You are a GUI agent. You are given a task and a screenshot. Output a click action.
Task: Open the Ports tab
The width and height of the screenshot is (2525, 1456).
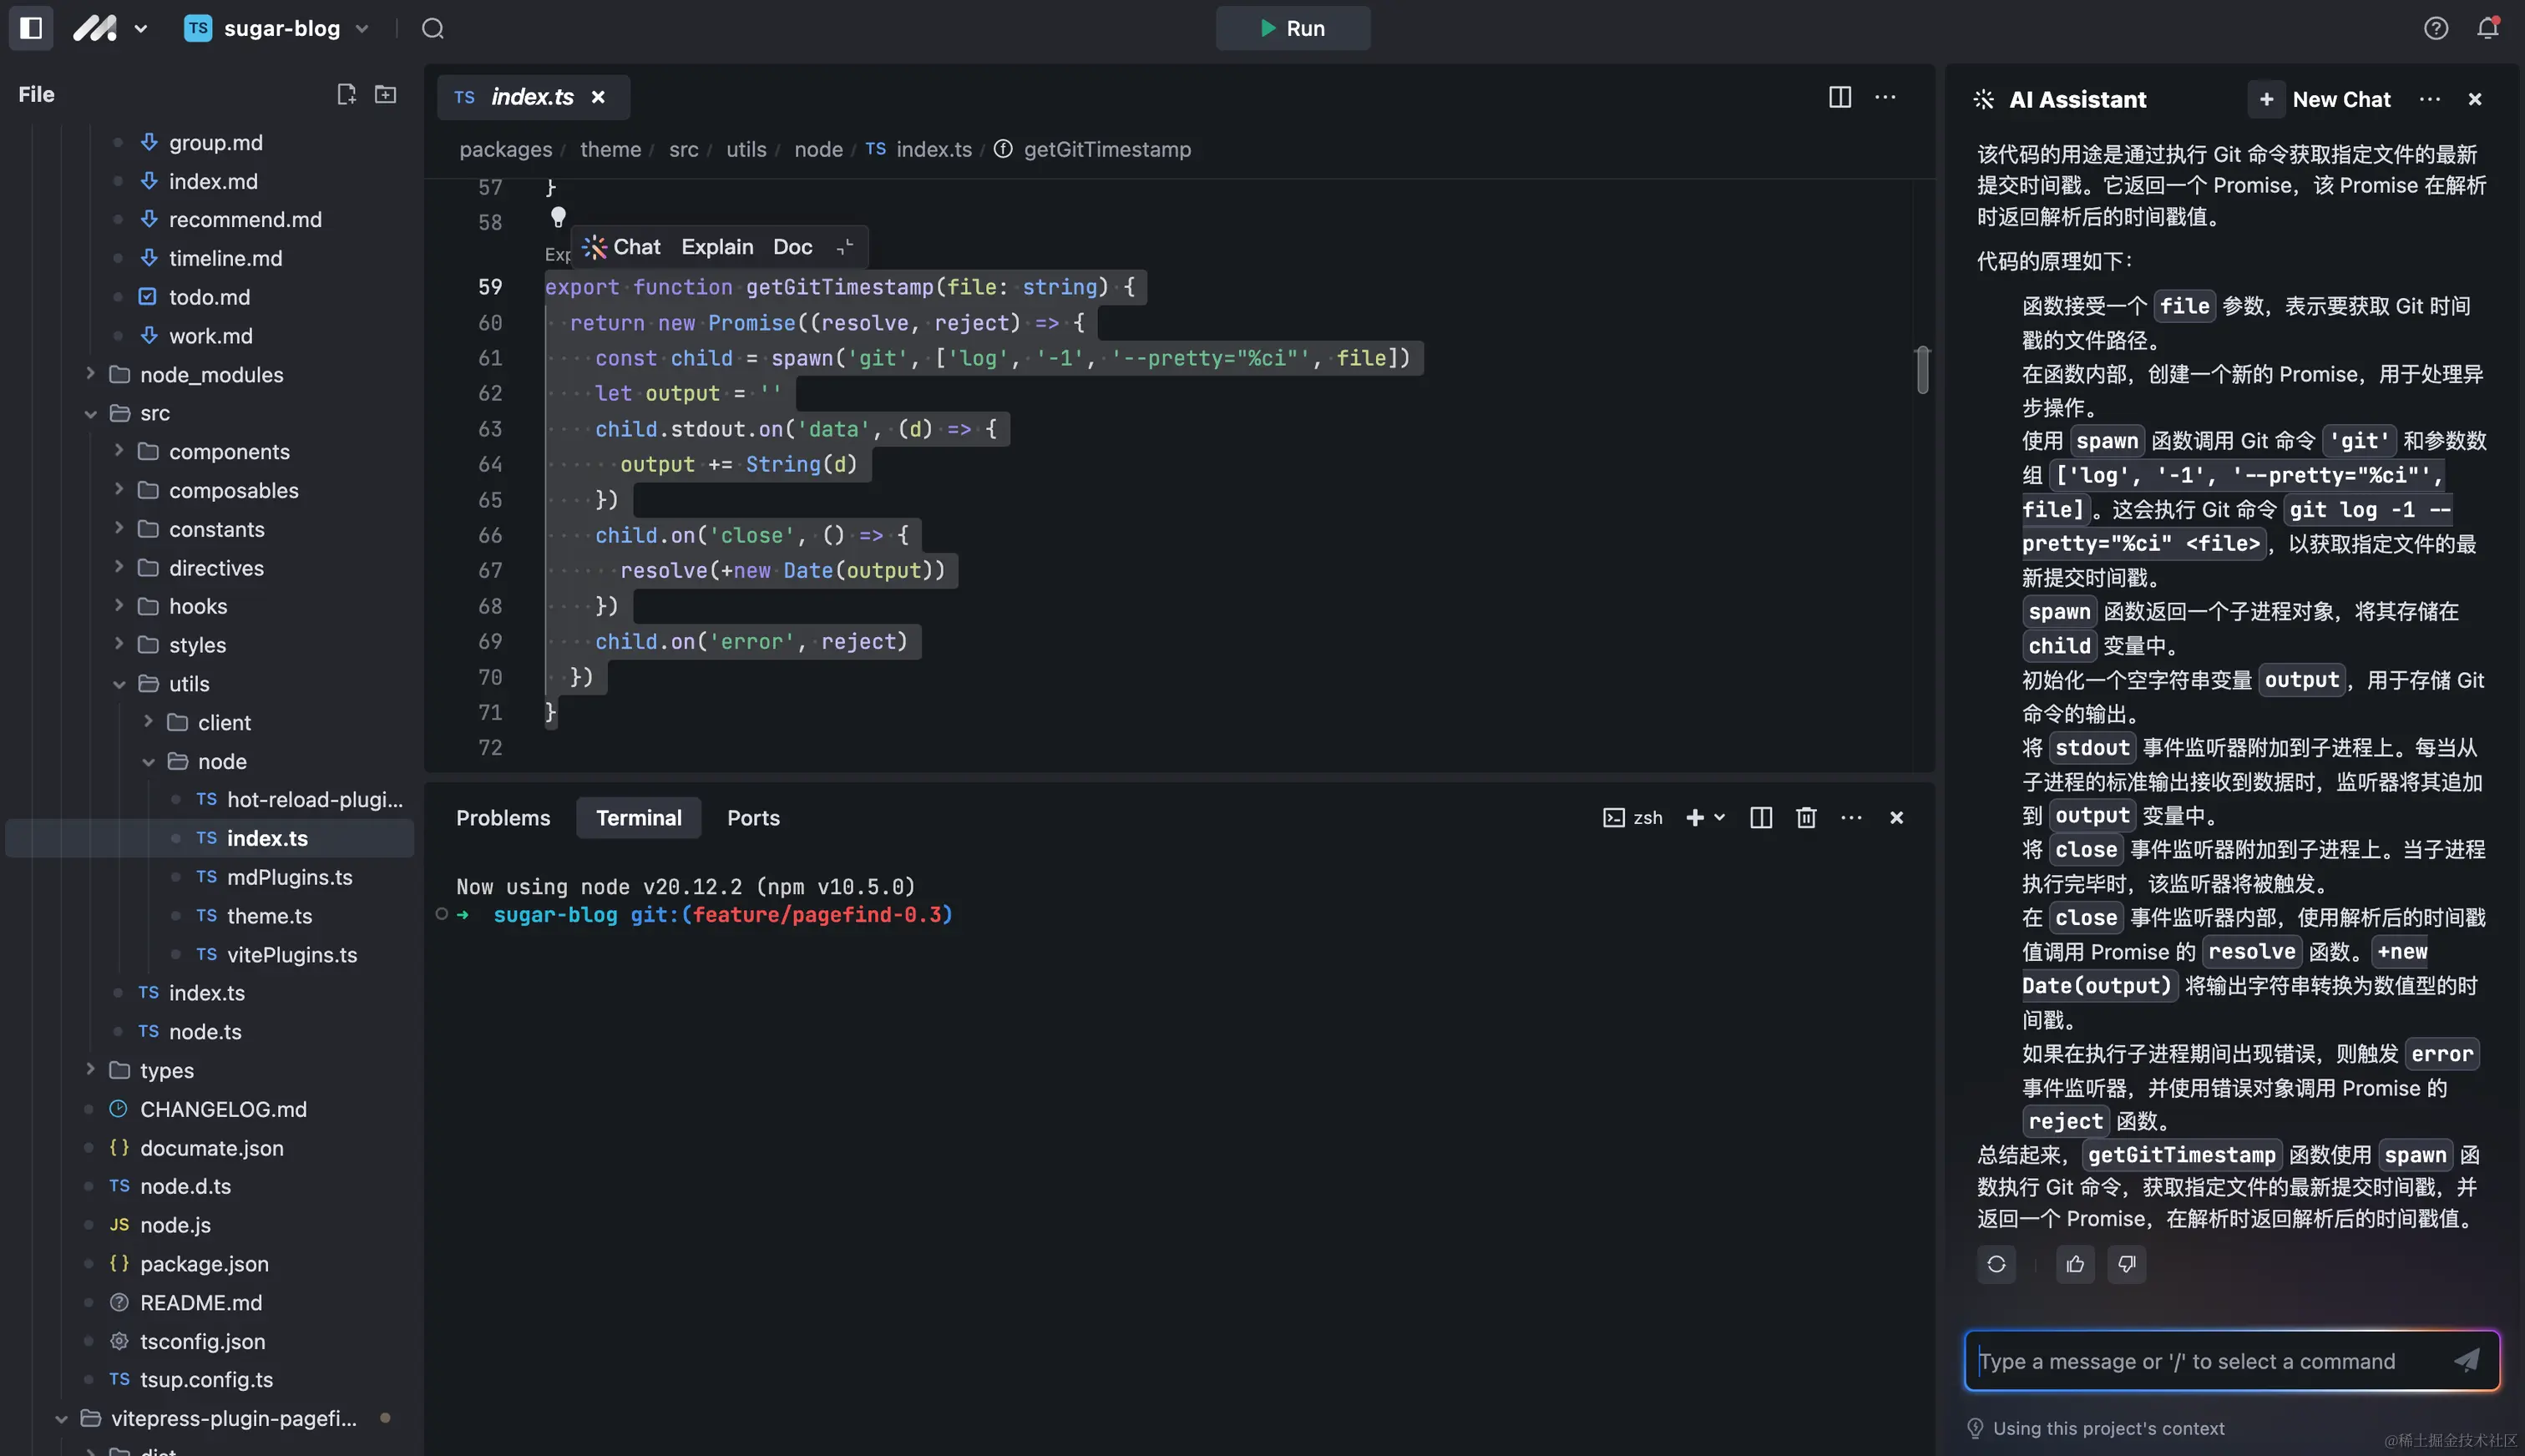pos(753,818)
